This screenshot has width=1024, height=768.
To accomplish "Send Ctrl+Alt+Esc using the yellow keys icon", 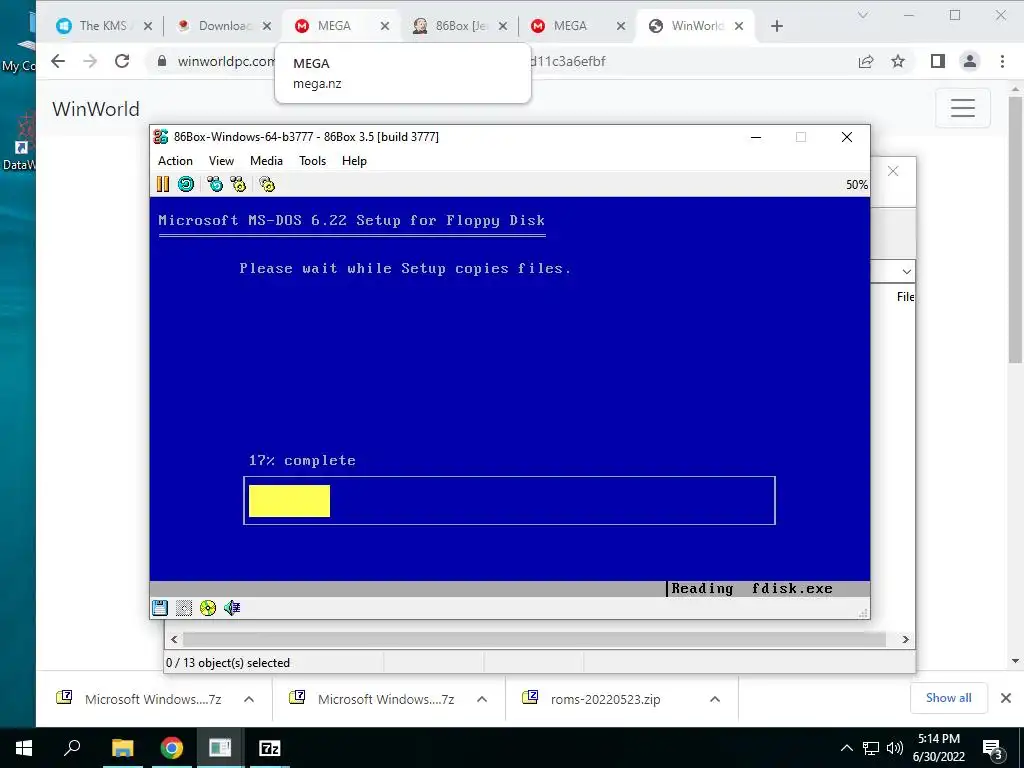I will [x=238, y=184].
